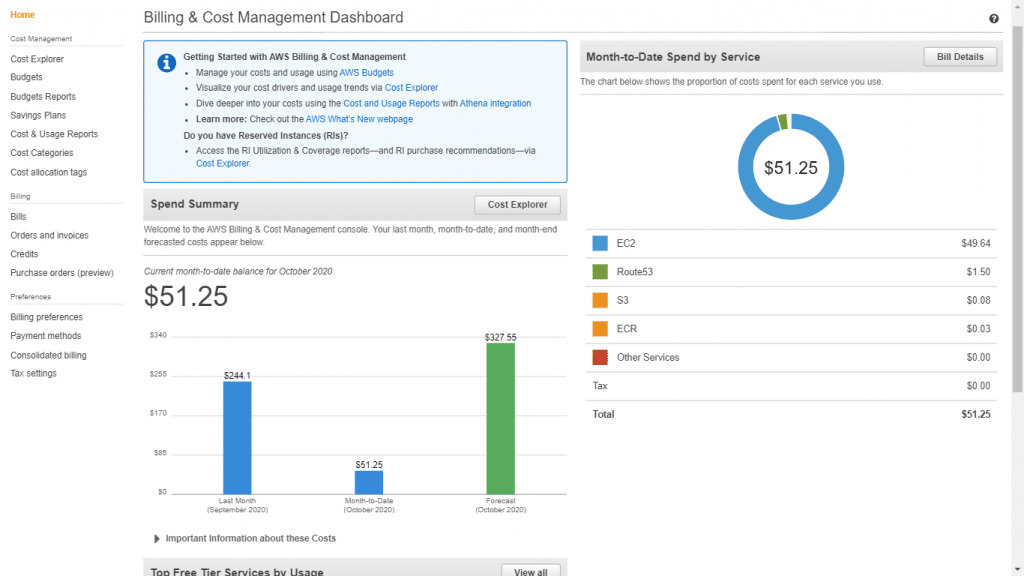Open the Bills page in sidebar
1024x576 pixels.
point(18,216)
